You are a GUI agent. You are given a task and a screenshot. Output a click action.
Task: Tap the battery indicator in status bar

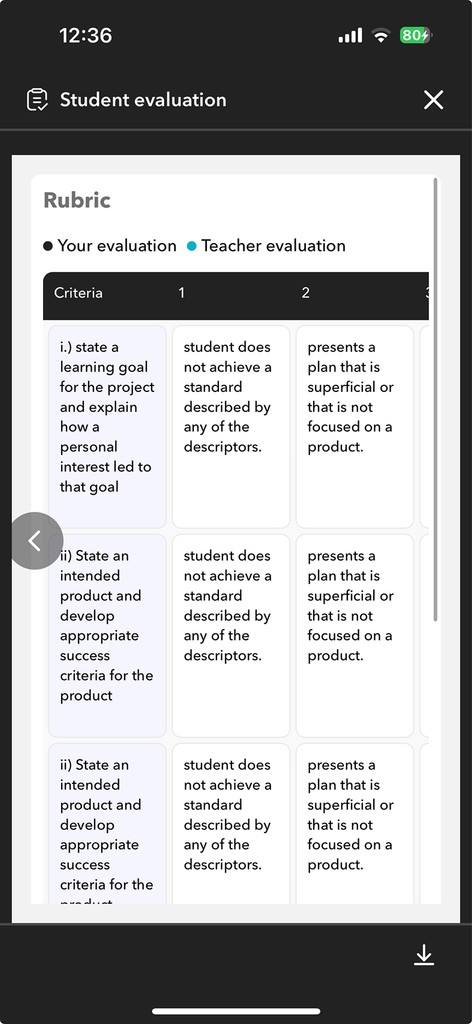pyautogui.click(x=415, y=36)
